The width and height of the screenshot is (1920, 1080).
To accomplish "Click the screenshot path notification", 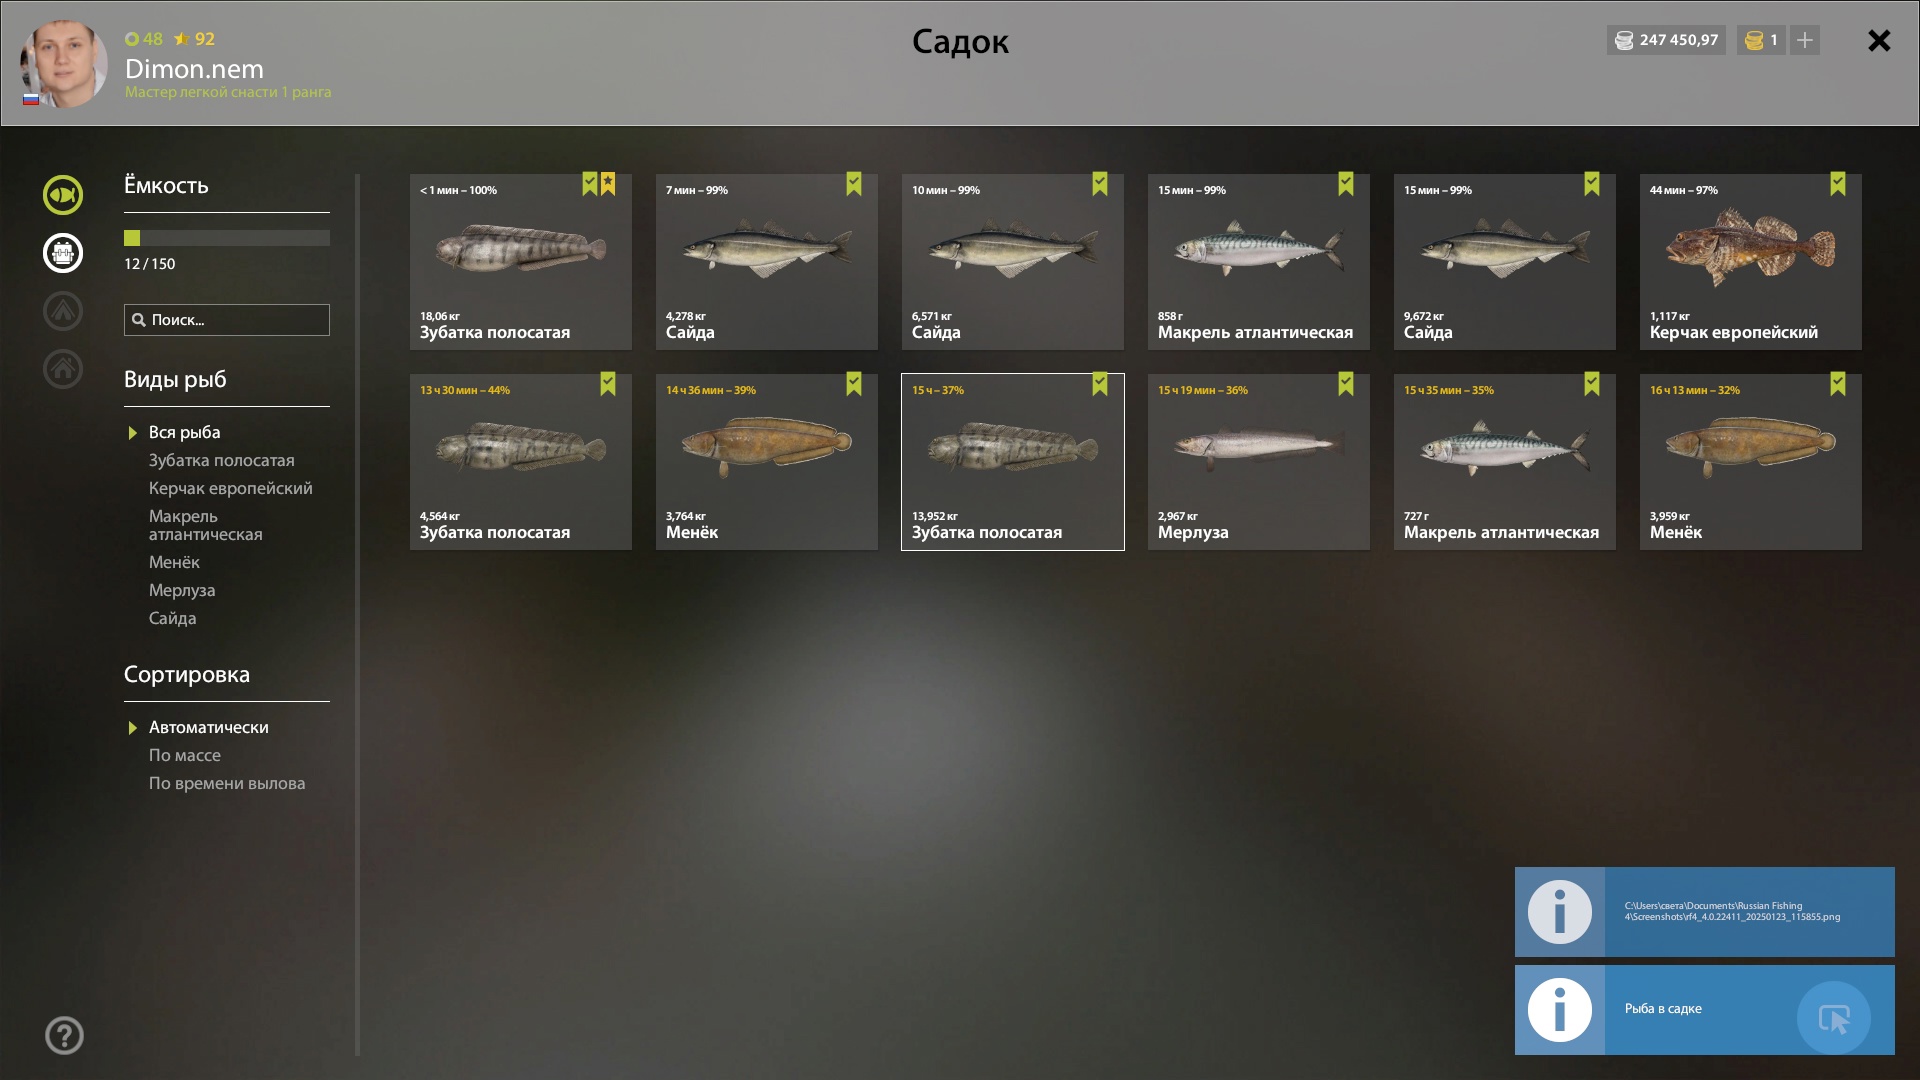I will [x=1704, y=912].
